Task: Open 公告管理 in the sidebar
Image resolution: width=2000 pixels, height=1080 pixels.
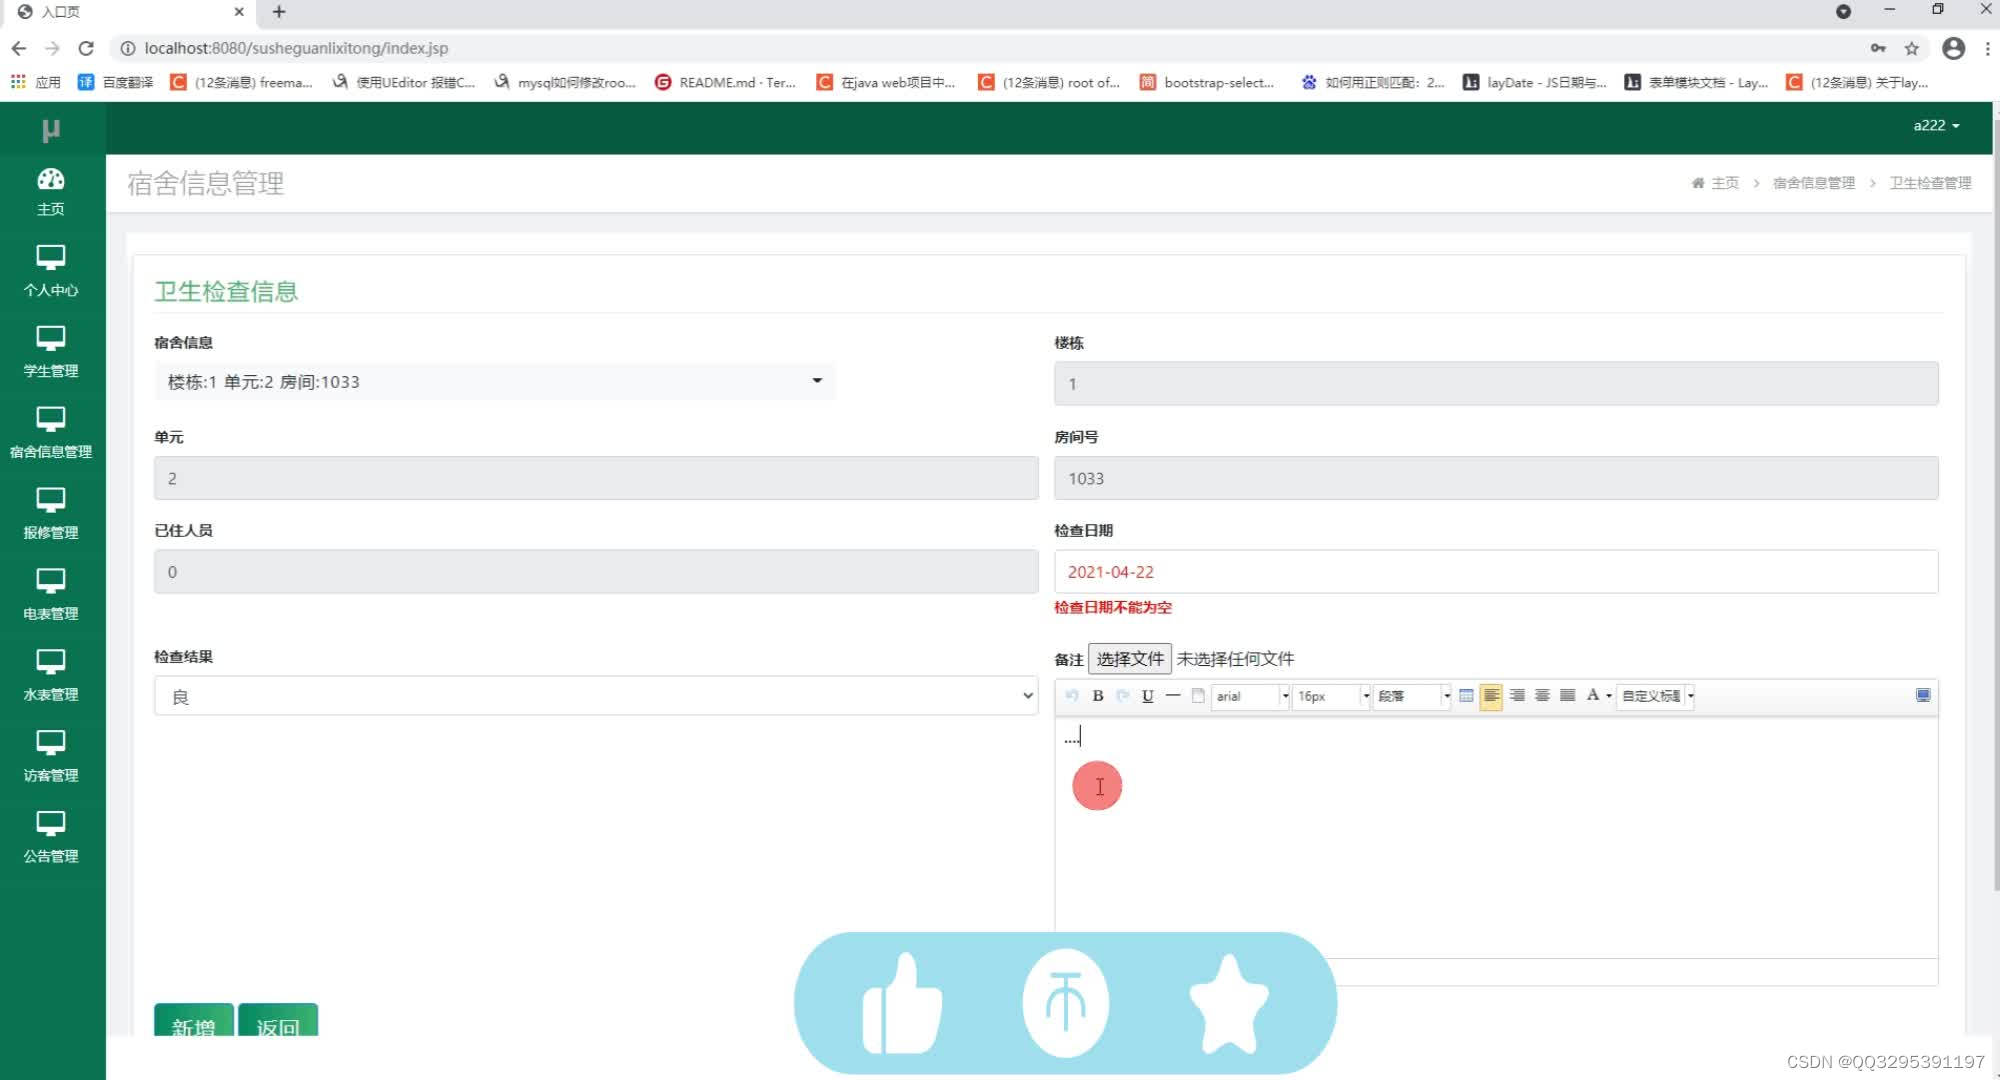Action: [51, 838]
